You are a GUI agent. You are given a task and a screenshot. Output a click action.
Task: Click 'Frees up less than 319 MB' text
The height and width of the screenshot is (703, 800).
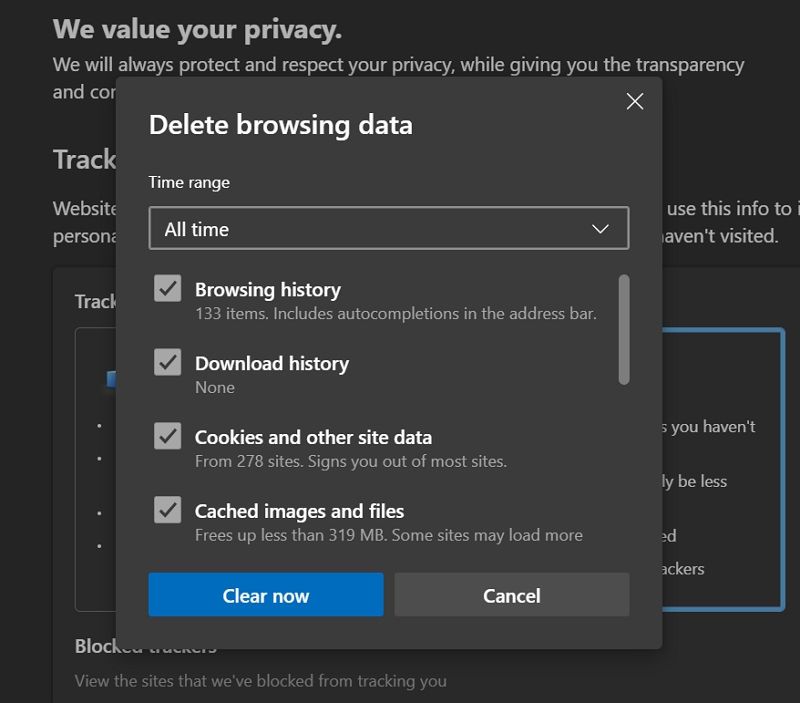point(389,535)
